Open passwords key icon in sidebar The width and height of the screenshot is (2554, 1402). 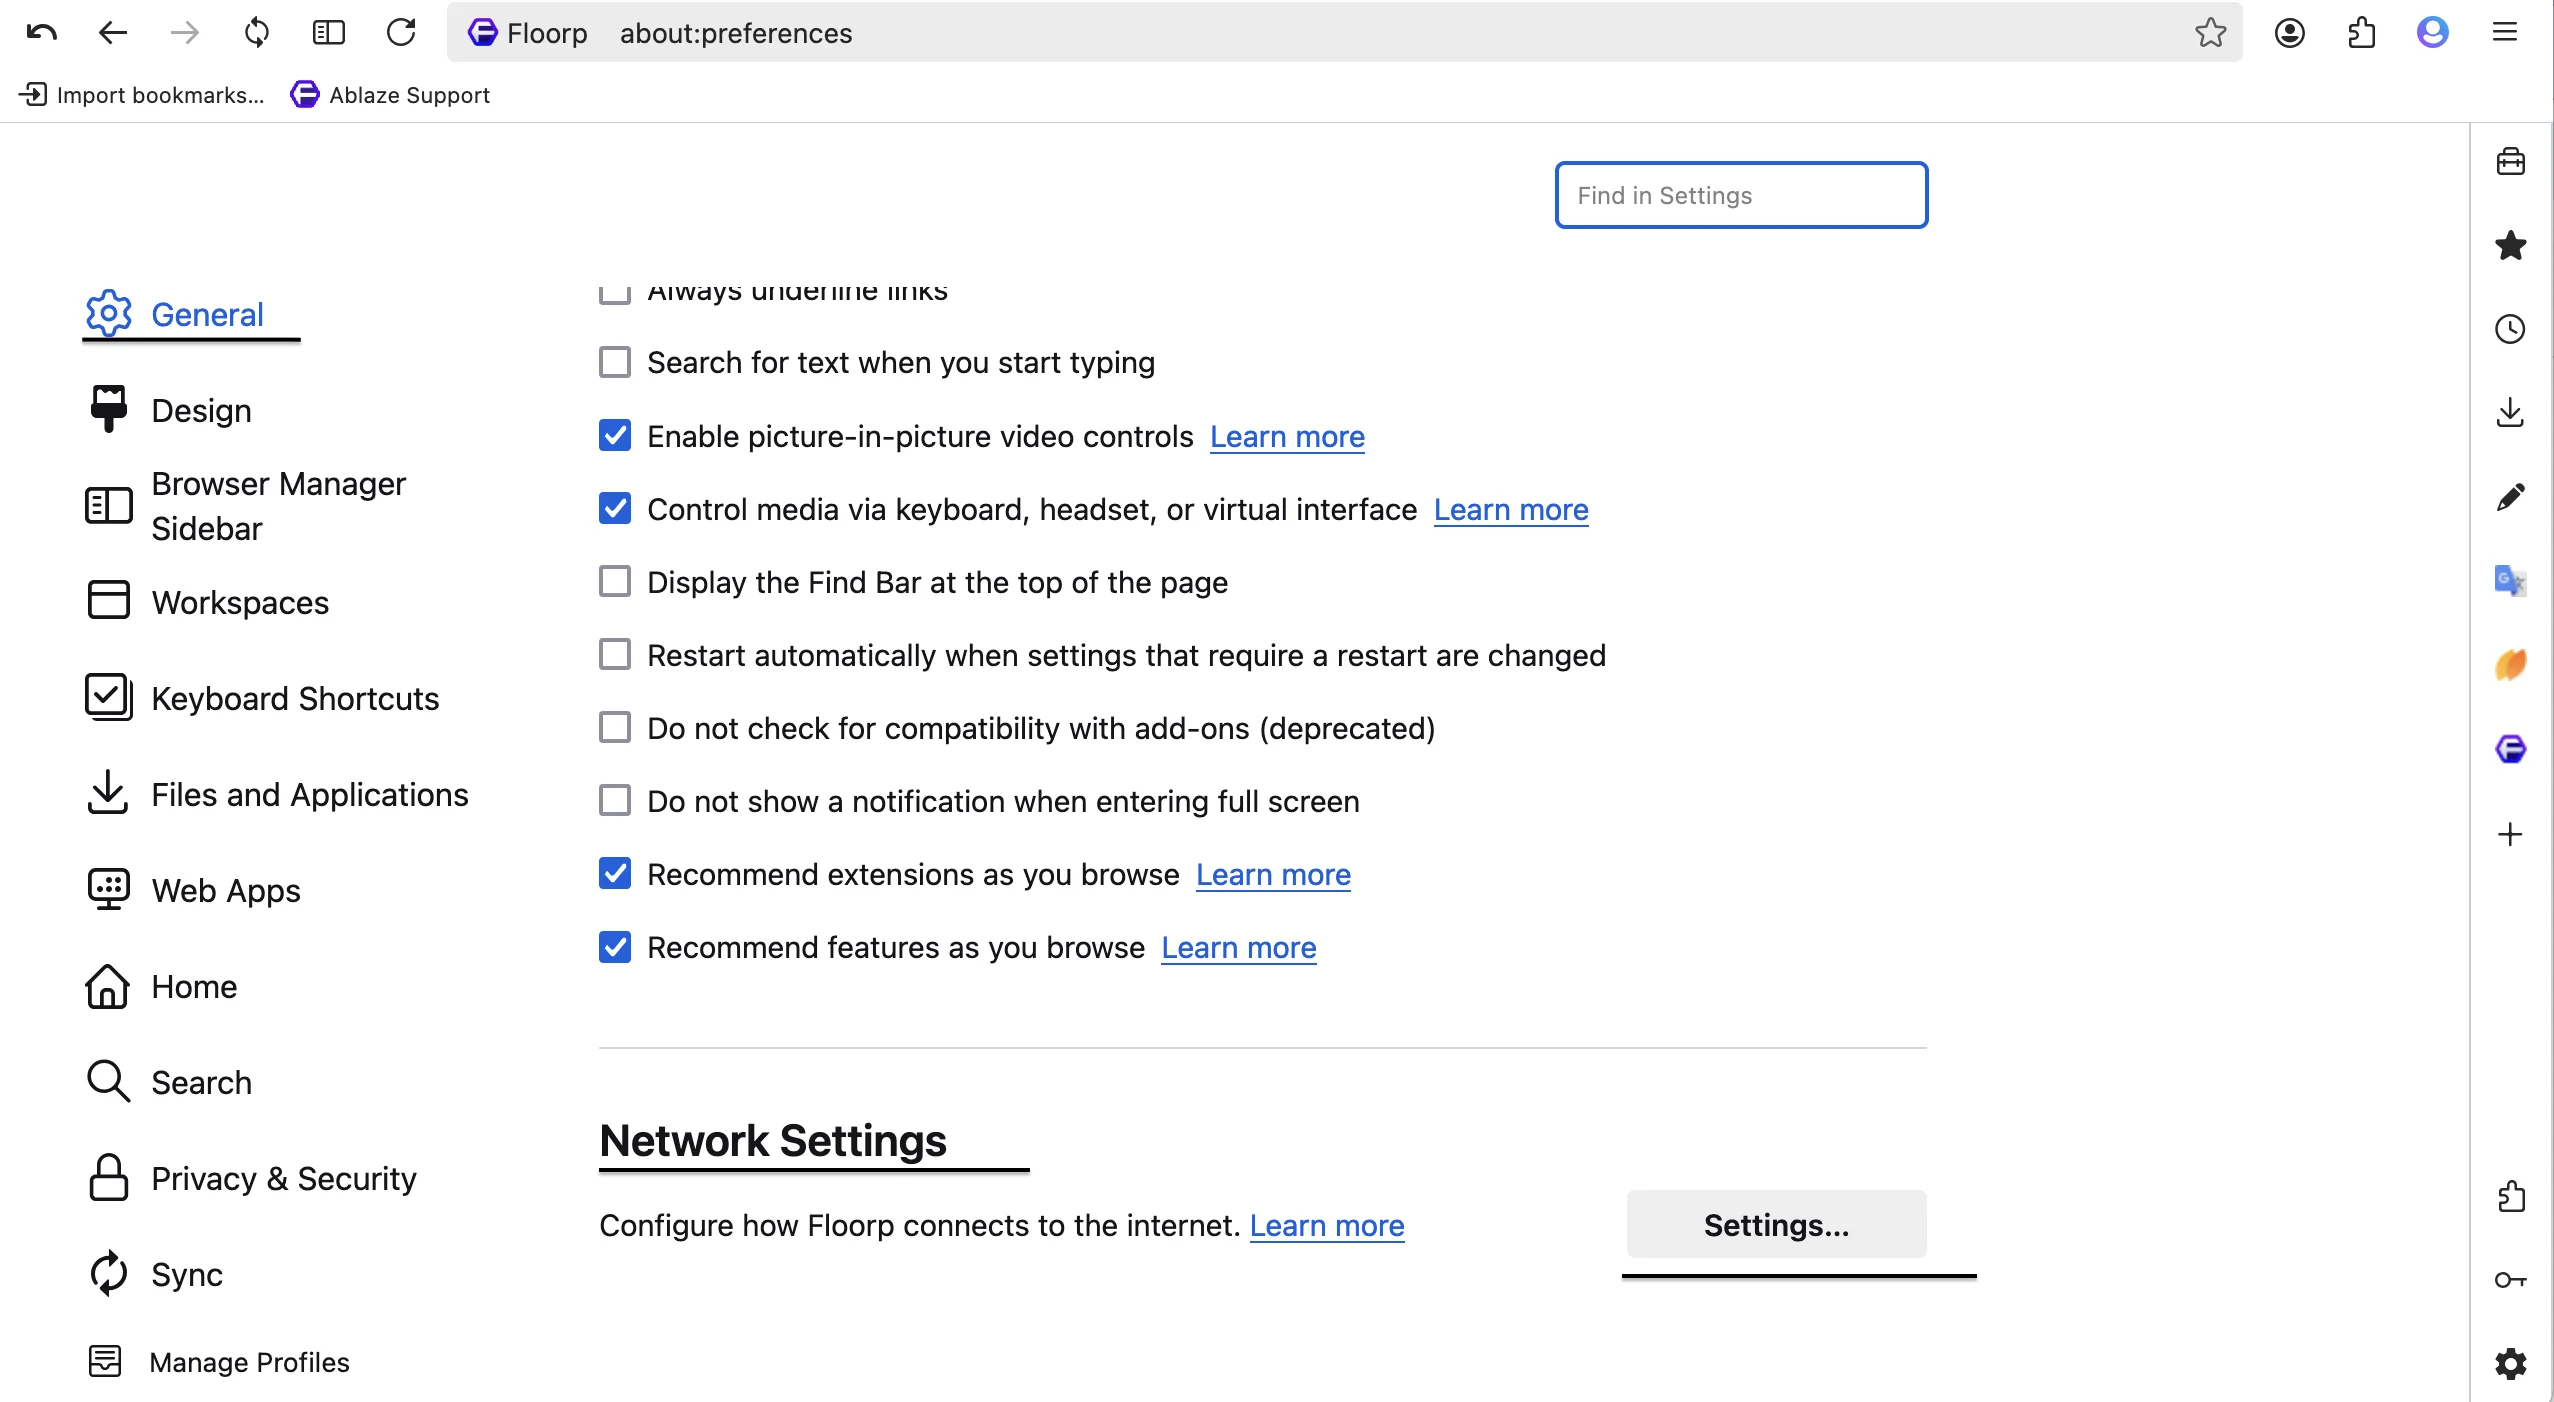(2510, 1280)
